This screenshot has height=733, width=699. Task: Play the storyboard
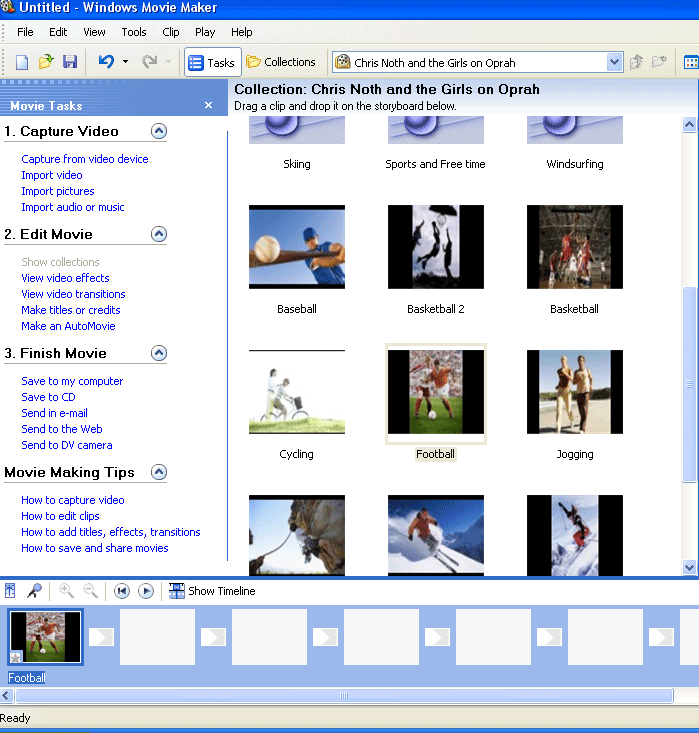pos(146,591)
